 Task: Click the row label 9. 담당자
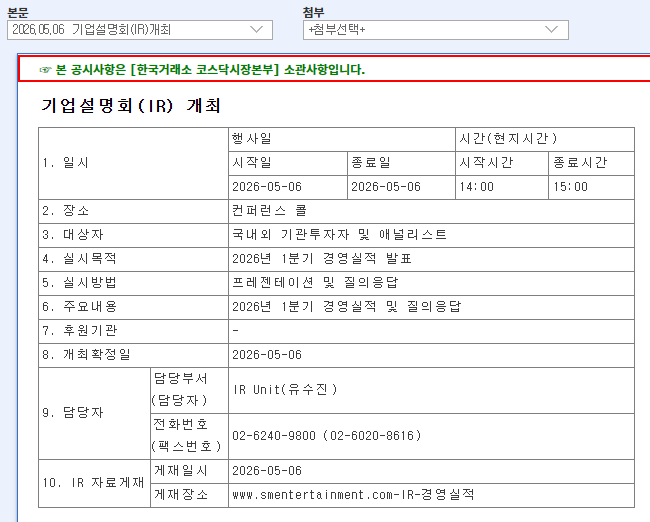[x=73, y=413]
